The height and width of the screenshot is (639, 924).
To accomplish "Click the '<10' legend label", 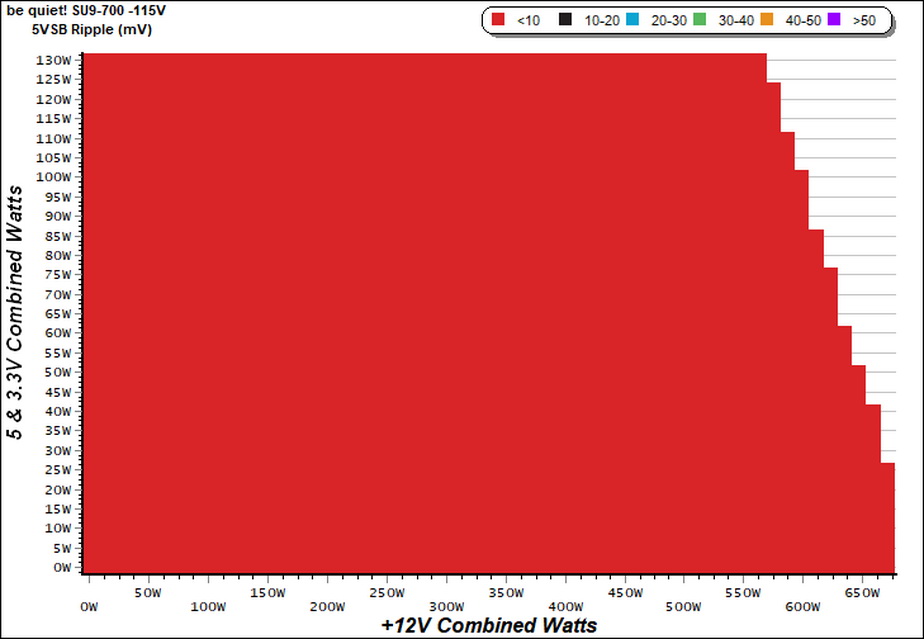I will click(528, 21).
